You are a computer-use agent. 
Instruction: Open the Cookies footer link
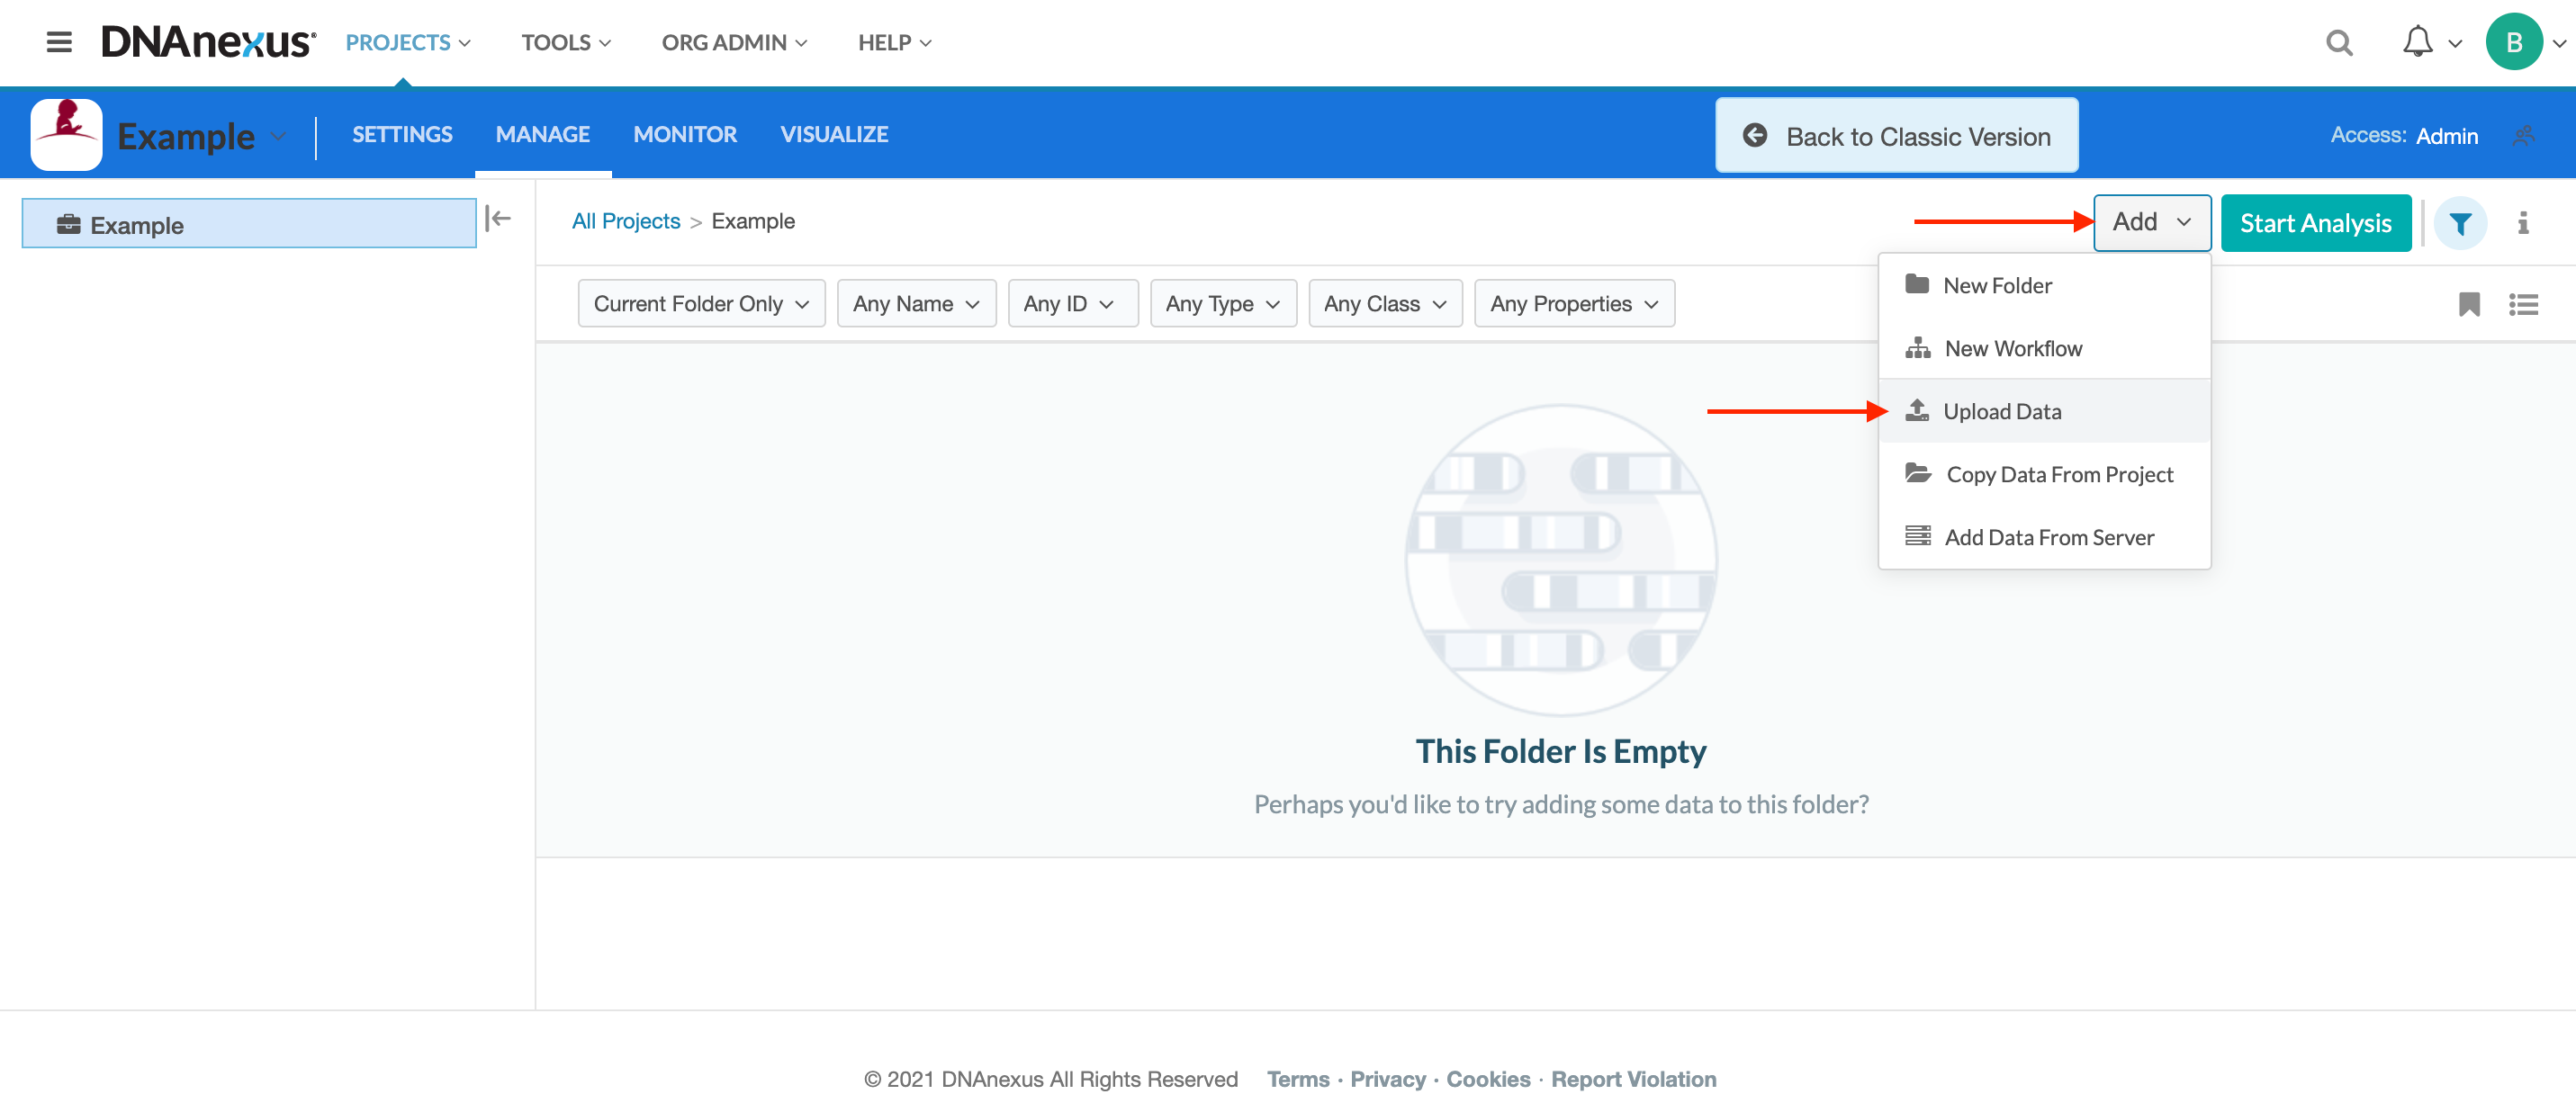(x=1488, y=1079)
